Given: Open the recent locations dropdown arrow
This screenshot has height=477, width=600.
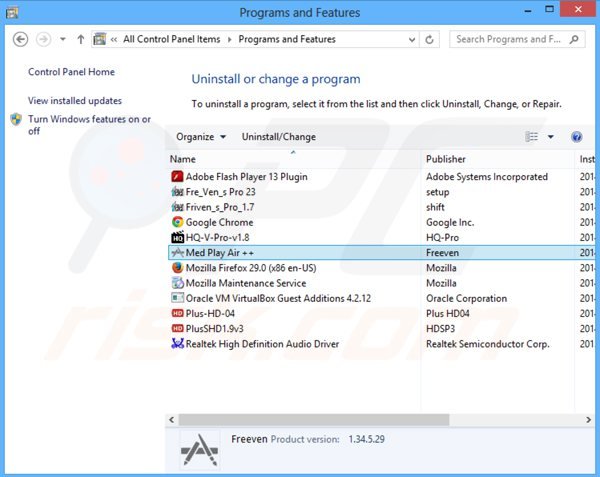Looking at the screenshot, I should [x=62, y=39].
